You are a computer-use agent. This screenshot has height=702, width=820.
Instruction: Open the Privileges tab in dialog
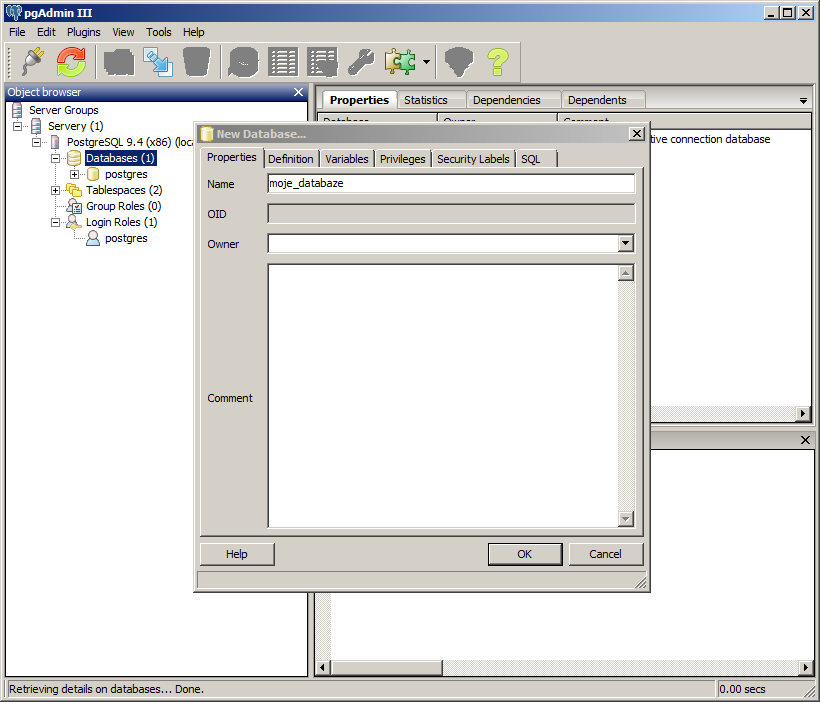(402, 159)
